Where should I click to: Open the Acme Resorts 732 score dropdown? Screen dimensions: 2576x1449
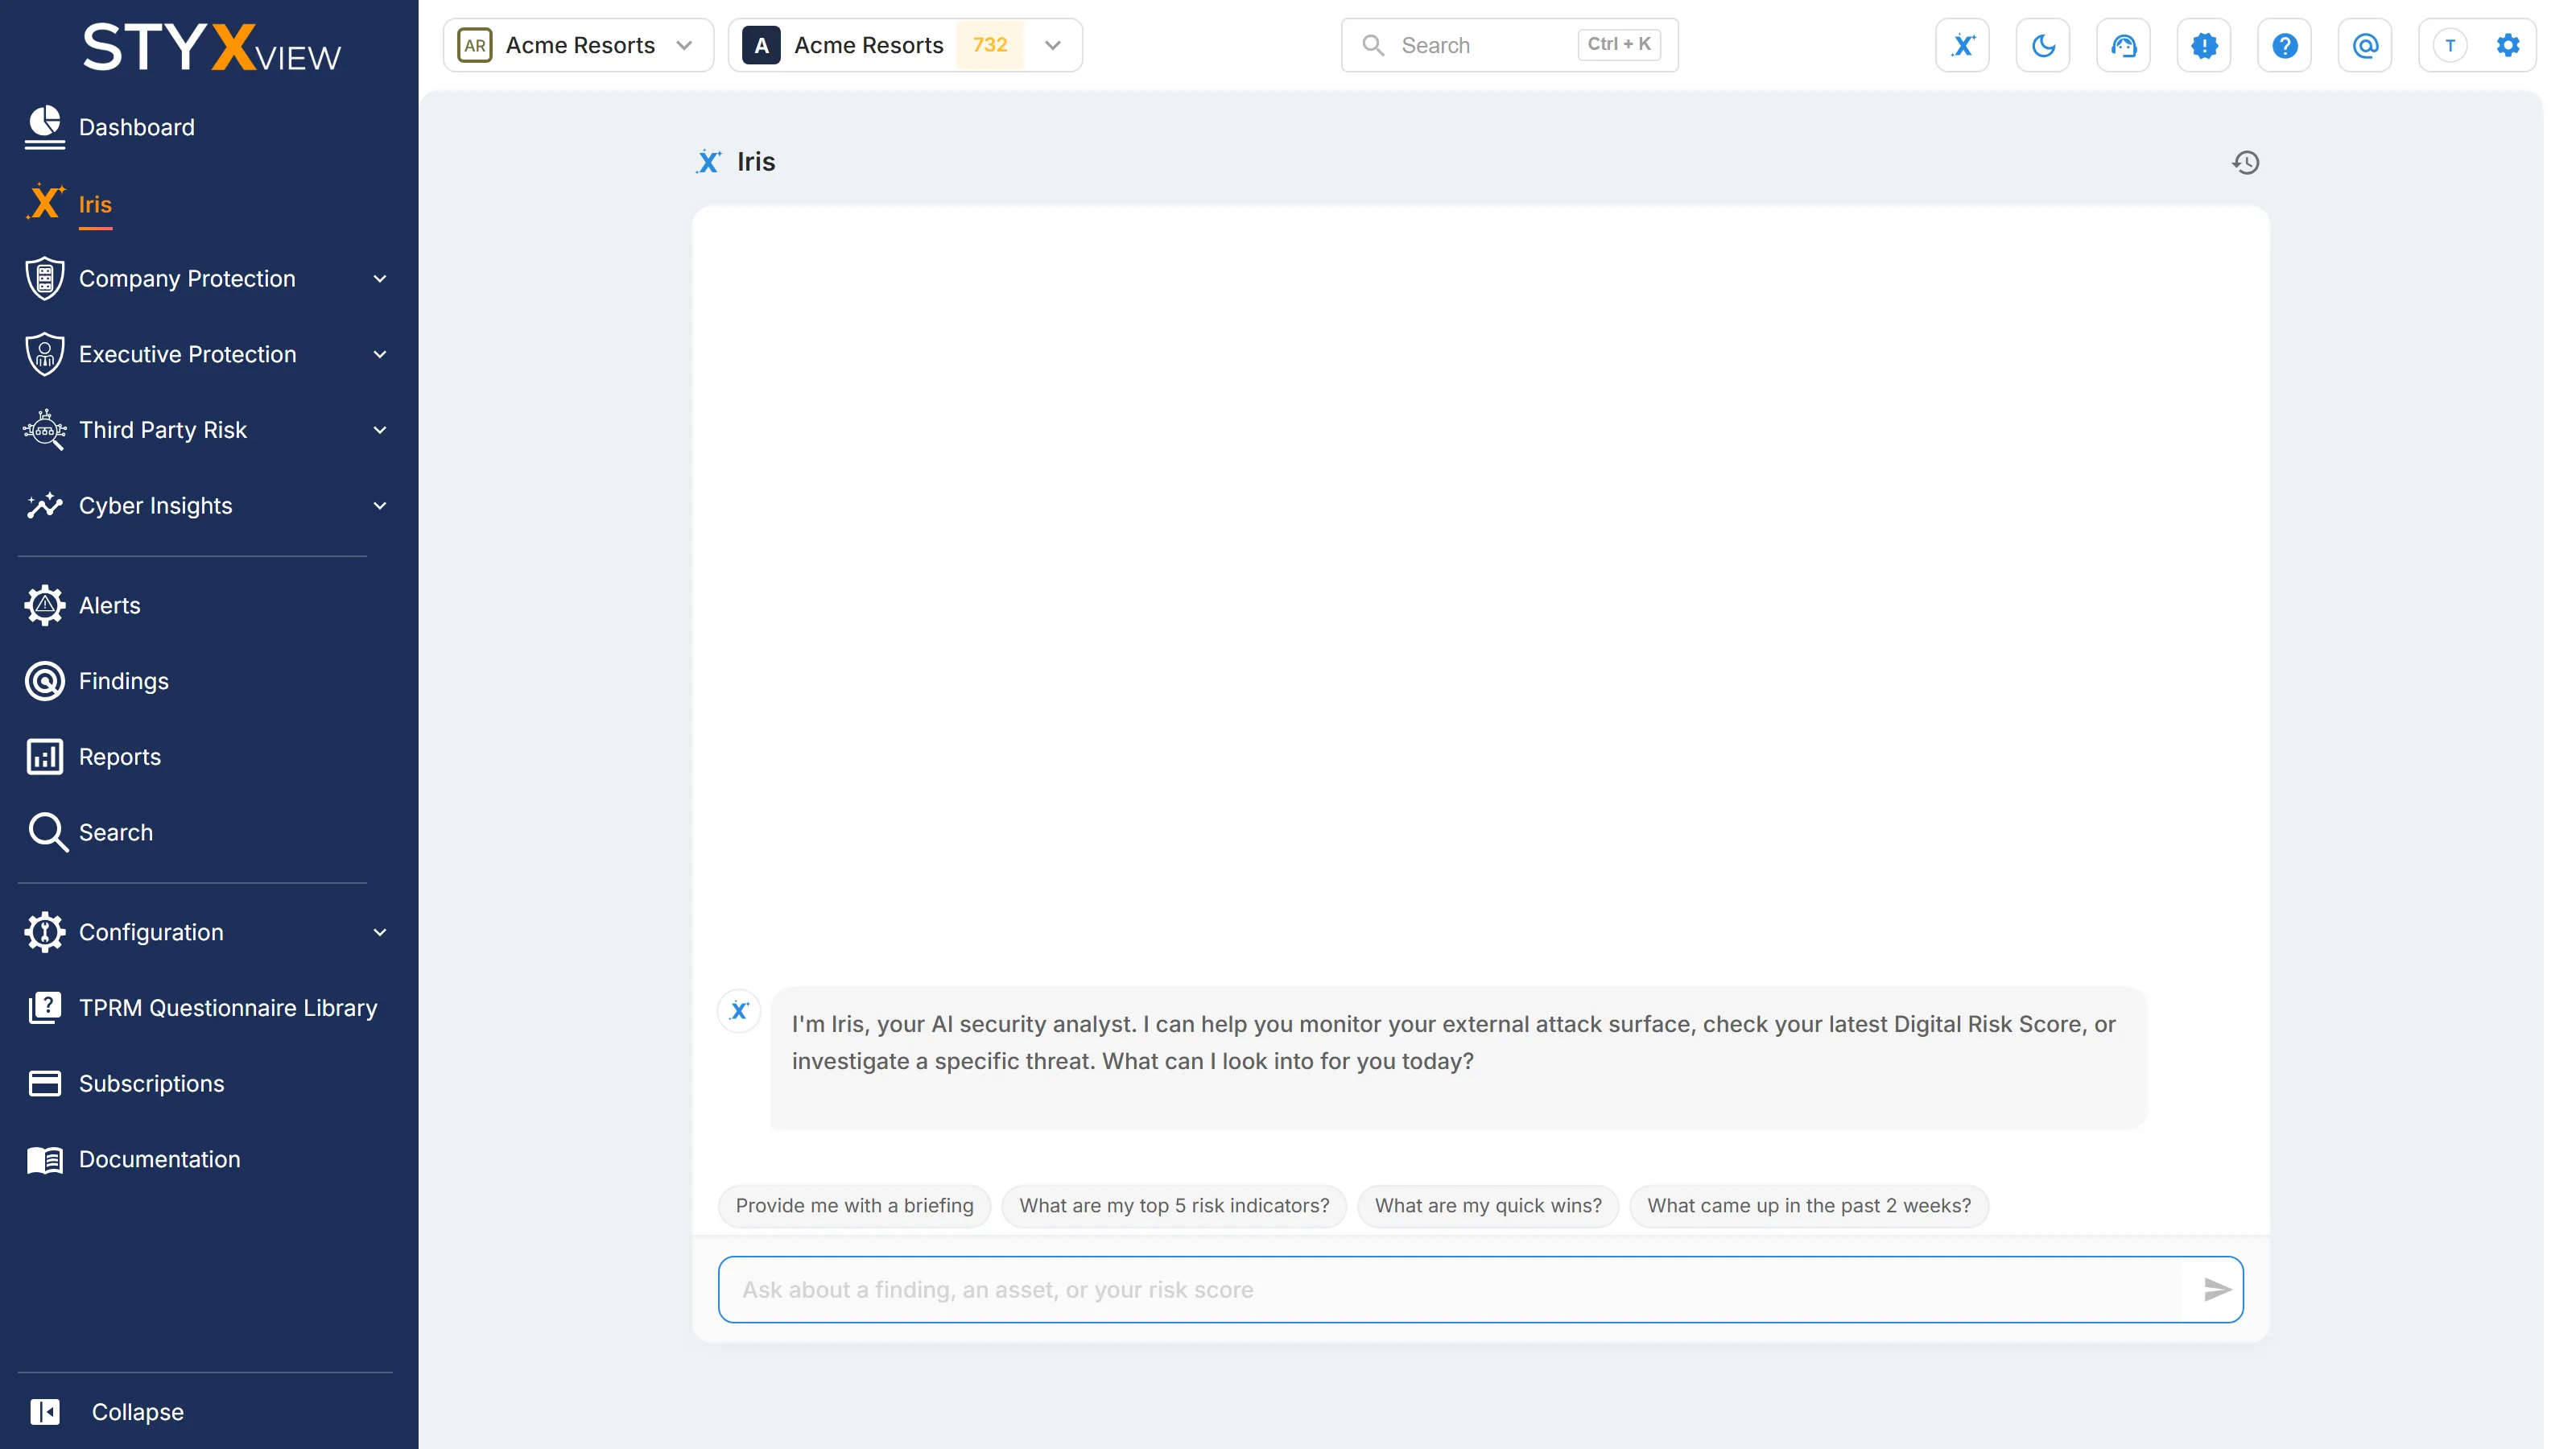click(905, 45)
